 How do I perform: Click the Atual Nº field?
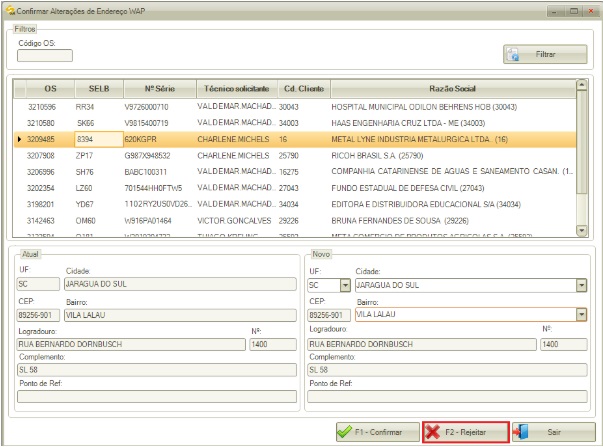[273, 344]
